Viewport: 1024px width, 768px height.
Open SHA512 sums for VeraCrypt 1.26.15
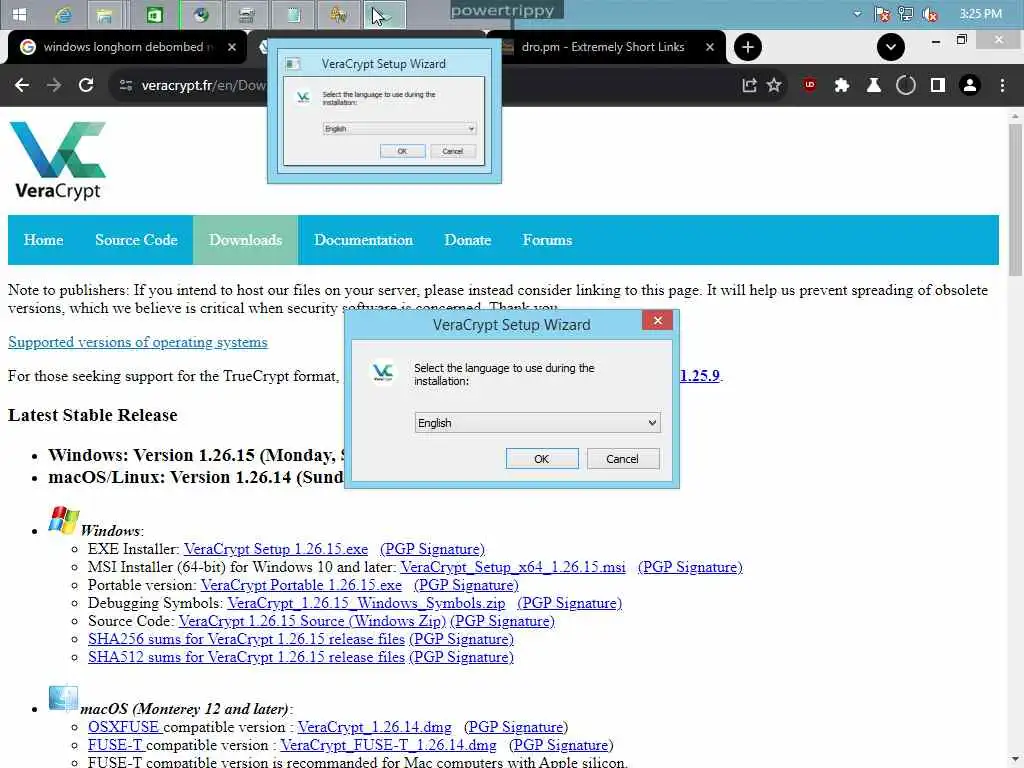pyautogui.click(x=246, y=657)
